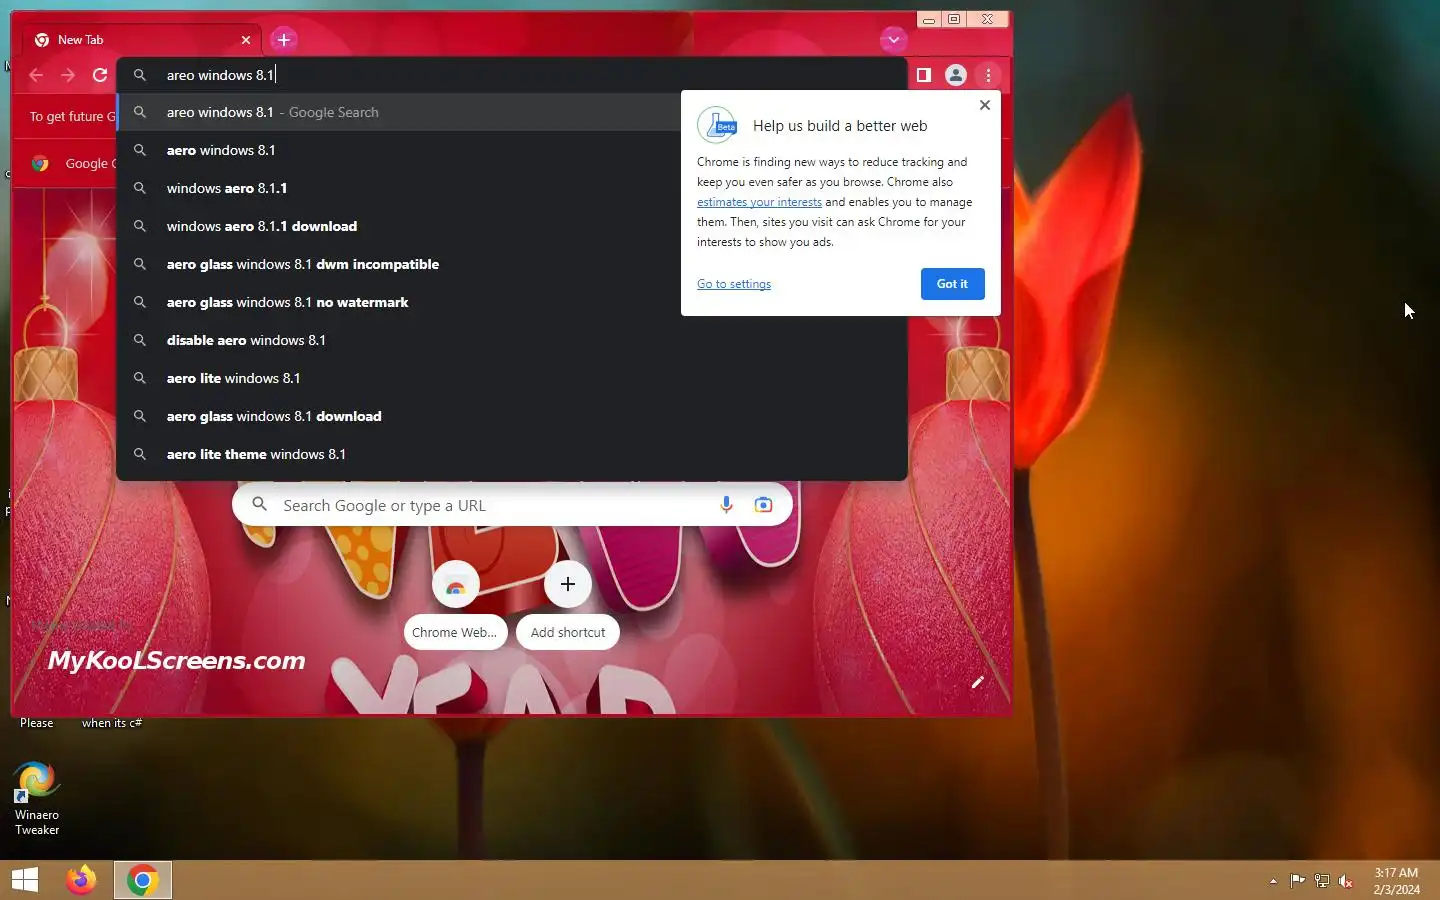Open the Winaero Tweaker desktop shortcut
This screenshot has width=1440, height=900.
coord(37,798)
